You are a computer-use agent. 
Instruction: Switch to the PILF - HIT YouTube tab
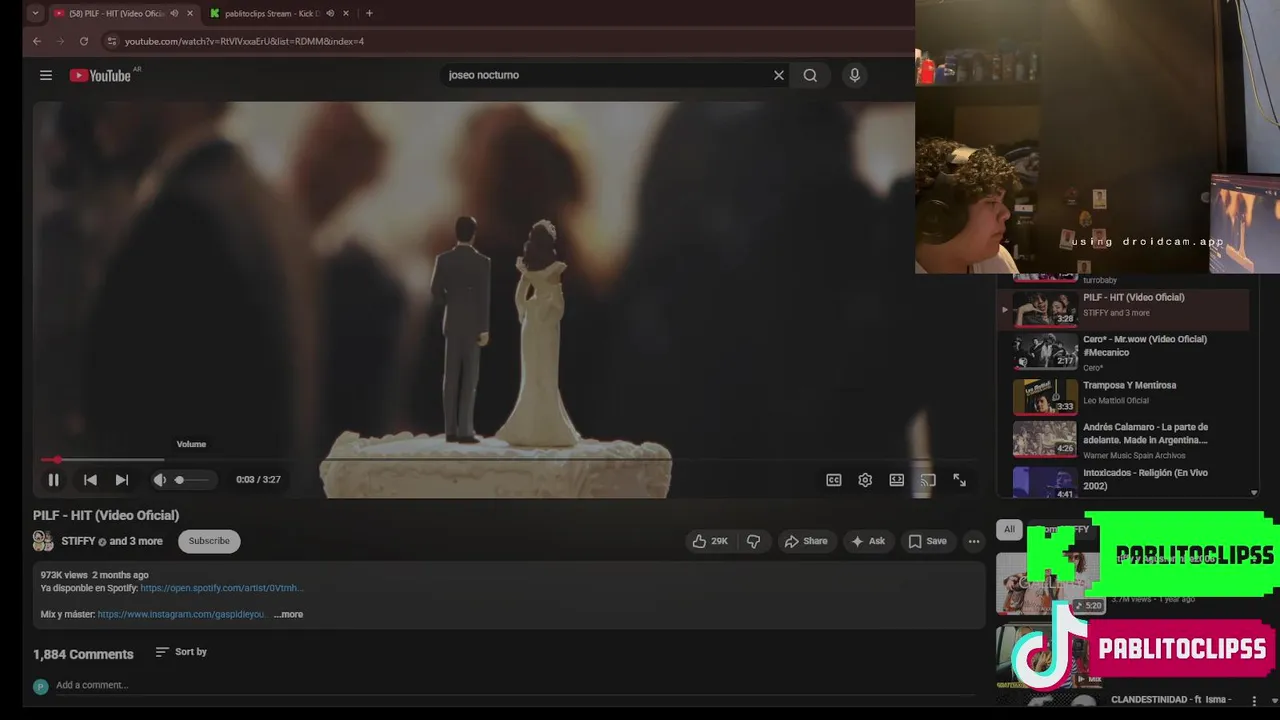pyautogui.click(x=117, y=13)
